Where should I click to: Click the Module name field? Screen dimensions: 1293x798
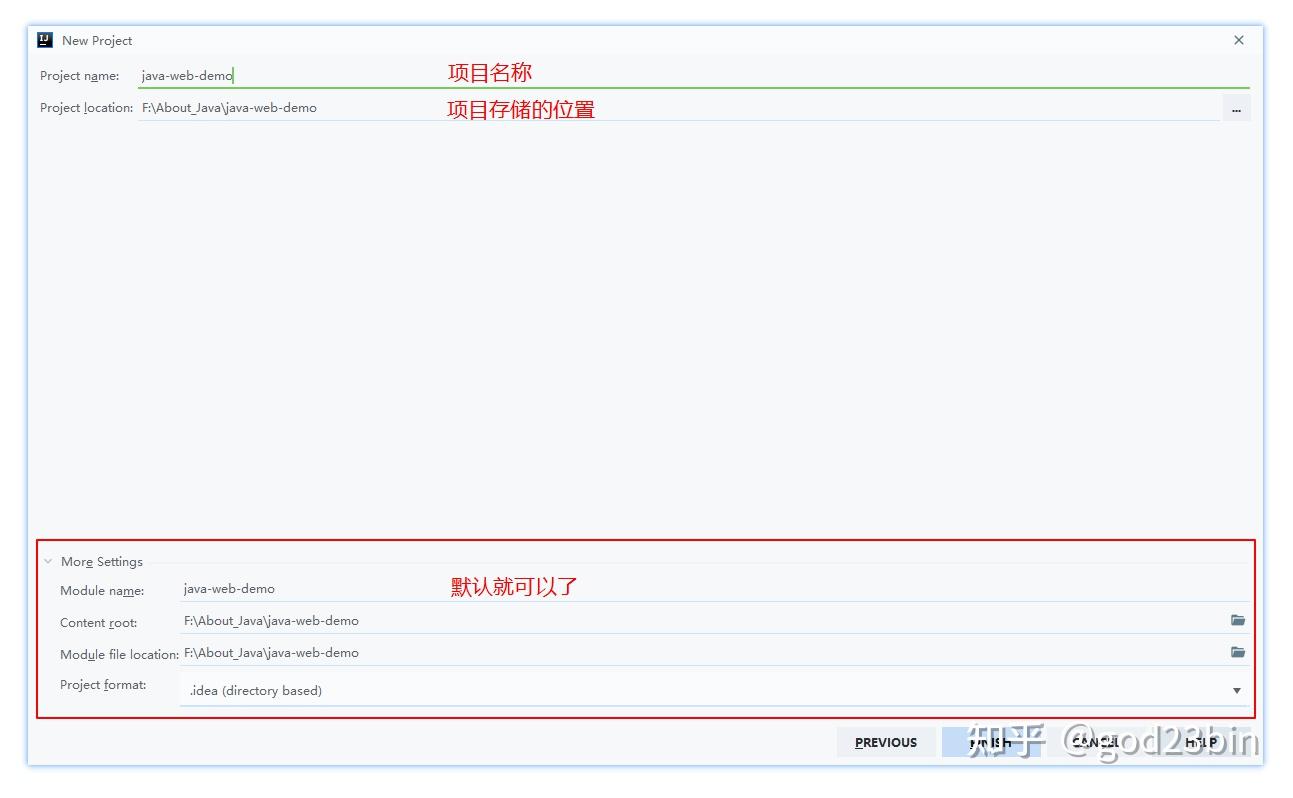300,589
